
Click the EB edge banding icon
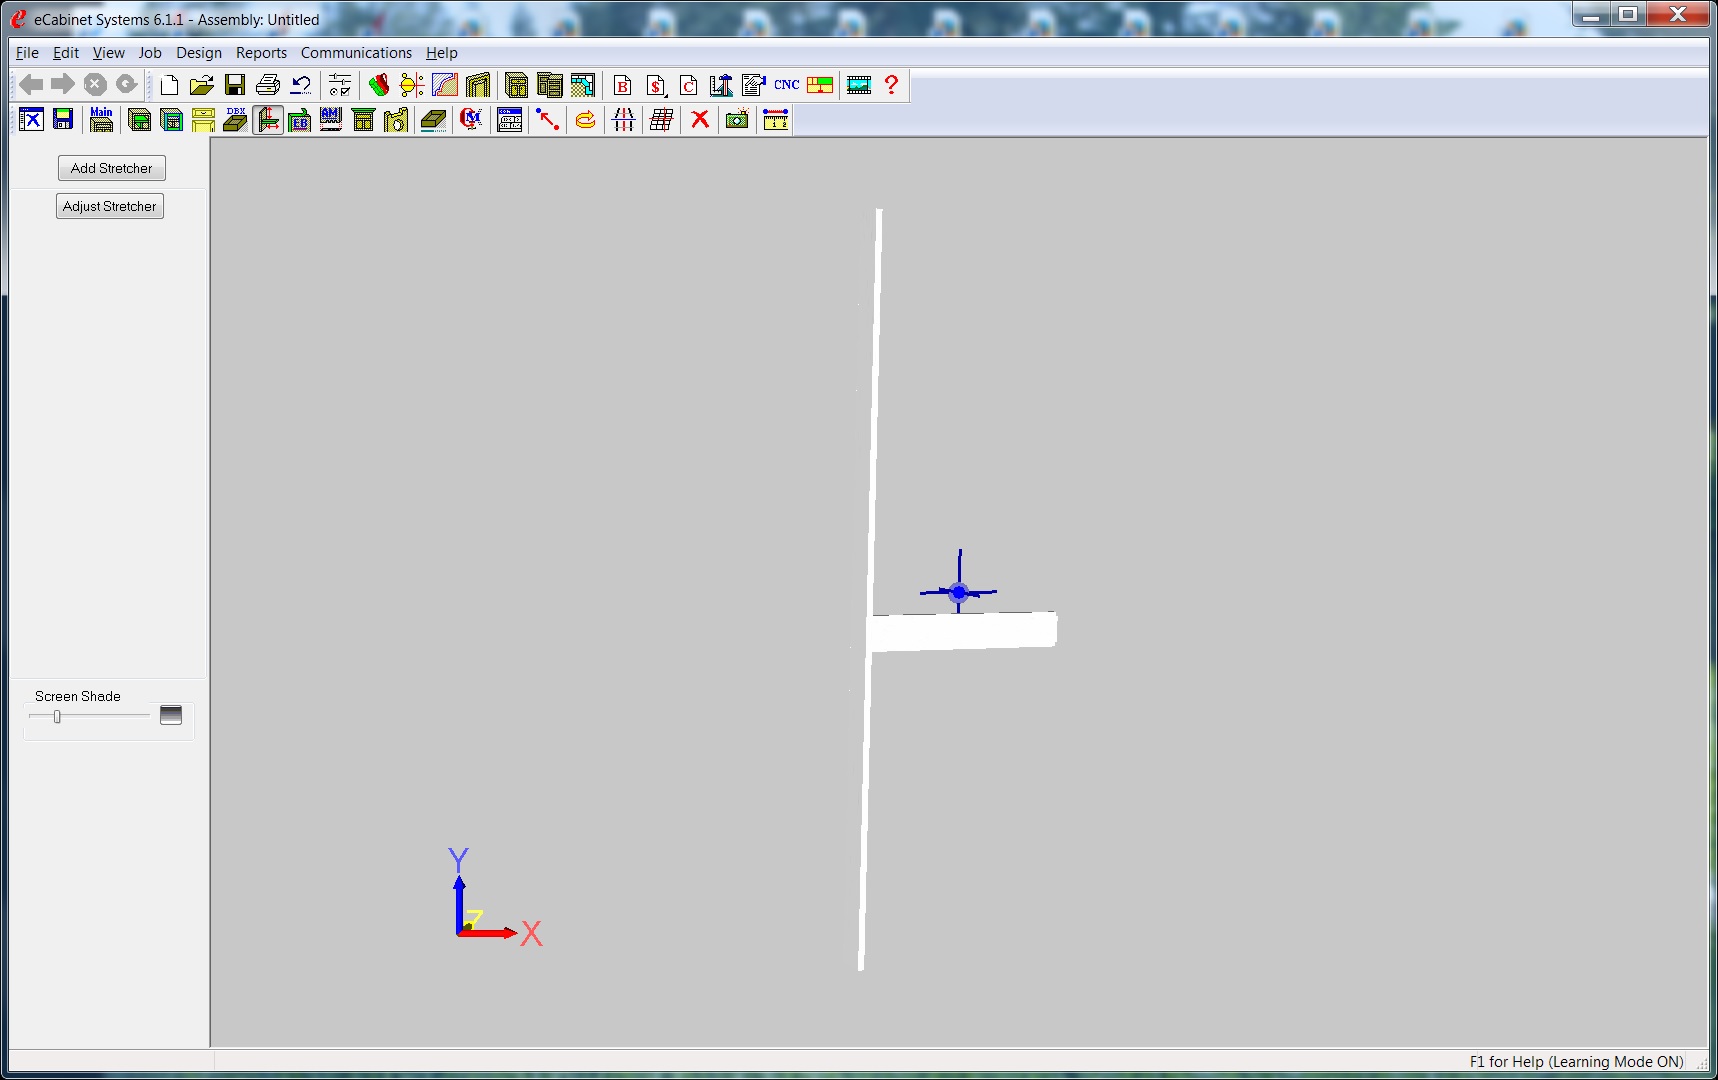click(299, 120)
